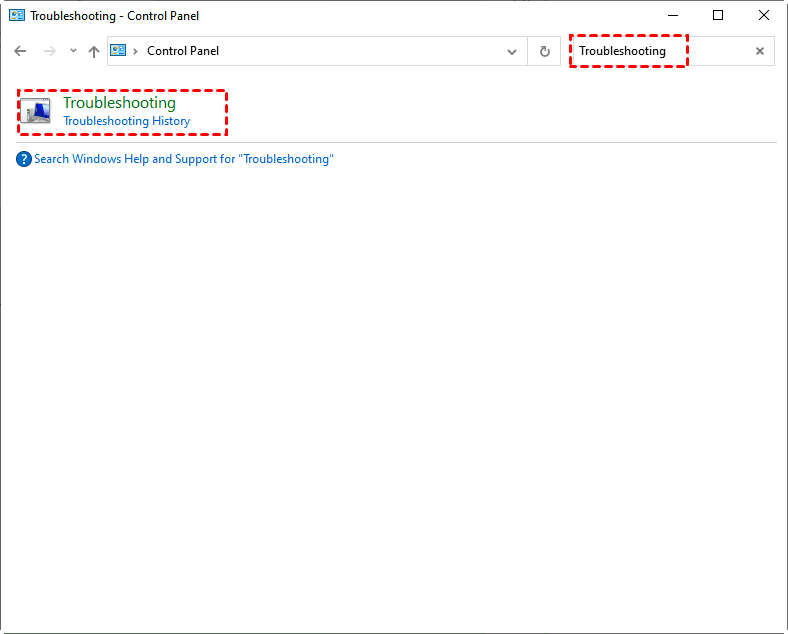Maximize the Control Panel window
The width and height of the screenshot is (788, 634).
pyautogui.click(x=718, y=16)
